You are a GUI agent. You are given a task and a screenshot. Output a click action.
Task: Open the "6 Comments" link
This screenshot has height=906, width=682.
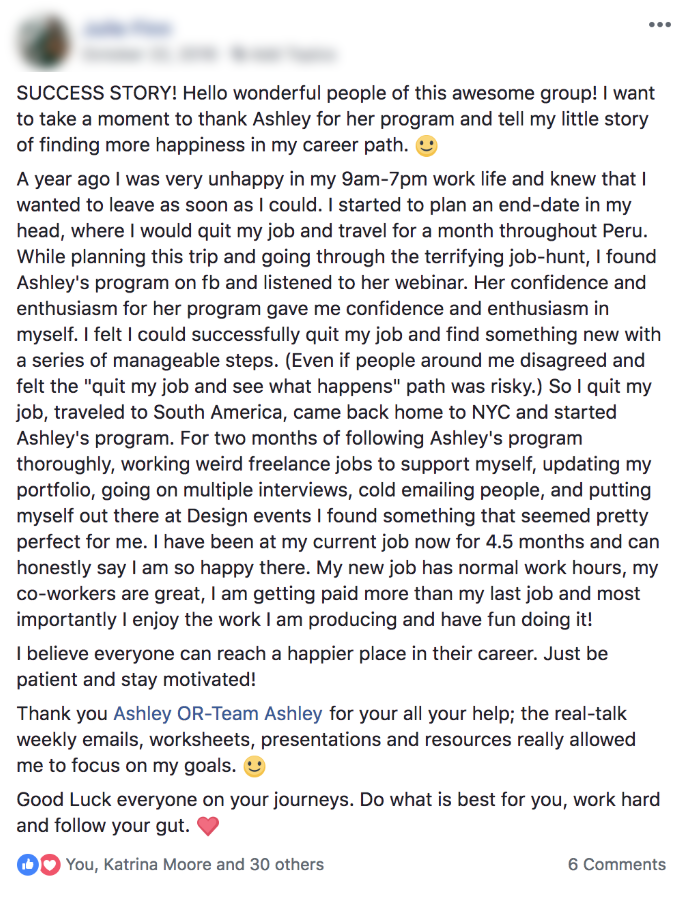pos(617,864)
